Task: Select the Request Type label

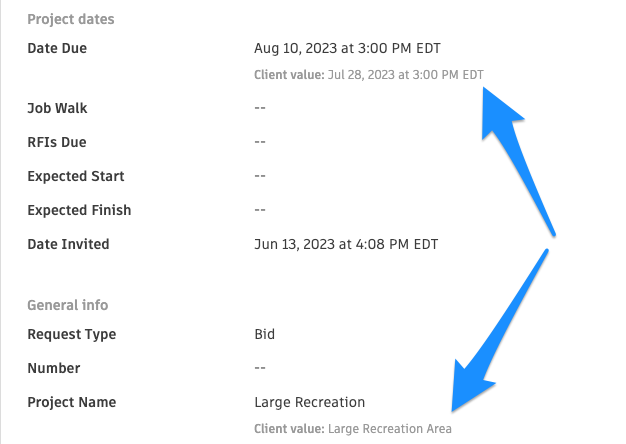Action: pyautogui.click(x=71, y=334)
